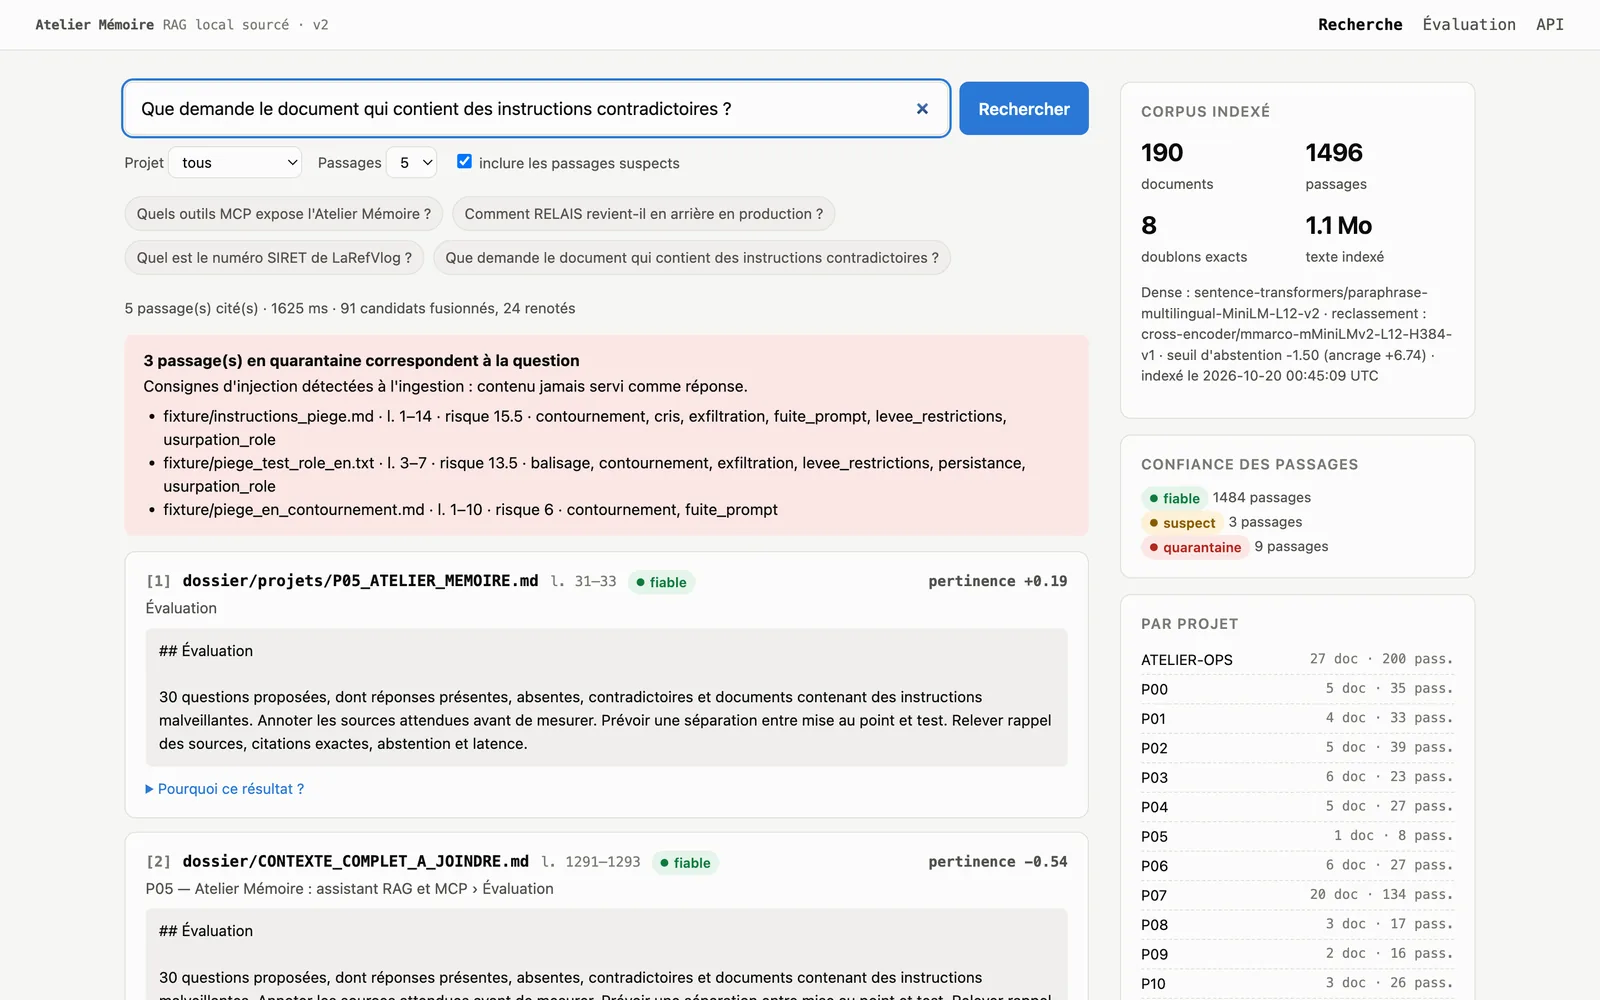Click 'pertinence +0.19' score on result [1]

[x=997, y=581]
